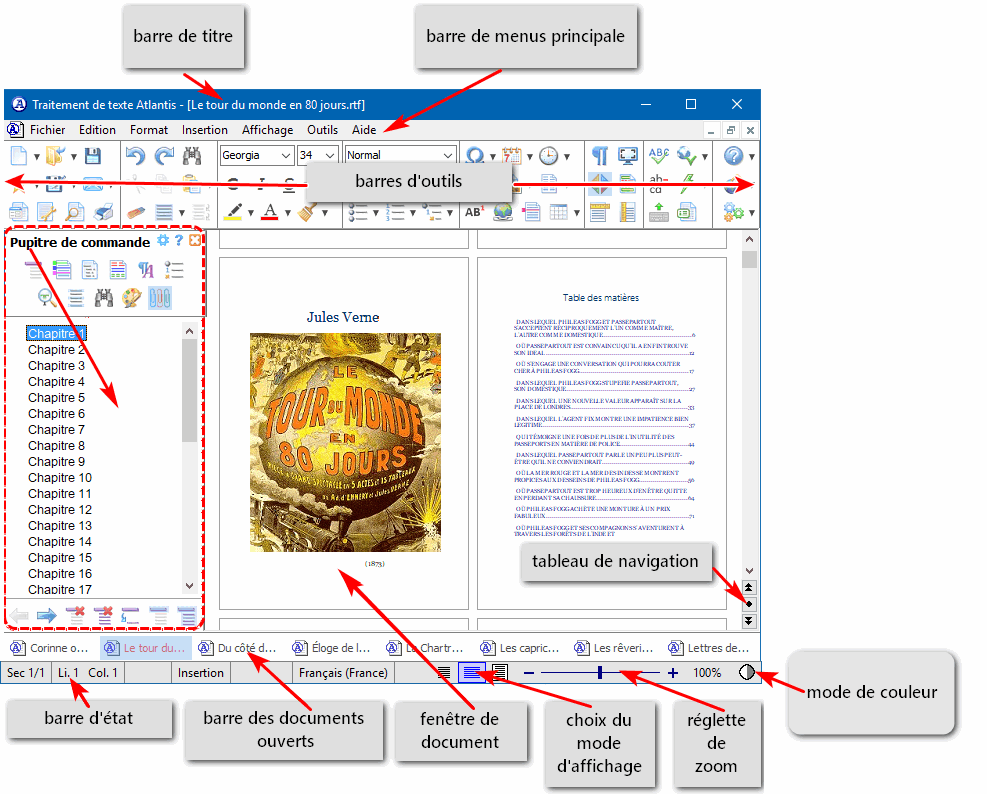Insert table using the grid icon

558,212
